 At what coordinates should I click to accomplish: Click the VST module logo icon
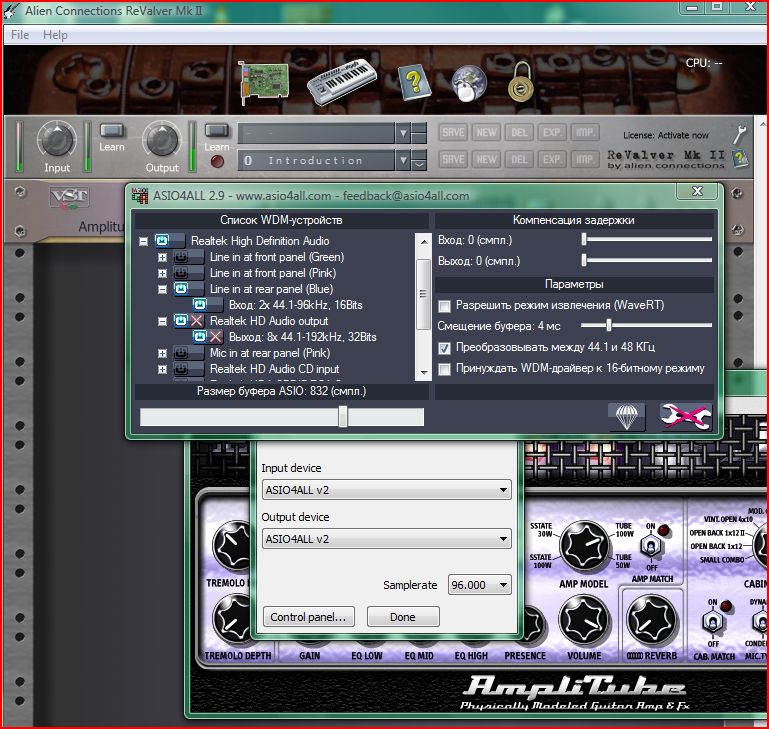click(x=69, y=198)
